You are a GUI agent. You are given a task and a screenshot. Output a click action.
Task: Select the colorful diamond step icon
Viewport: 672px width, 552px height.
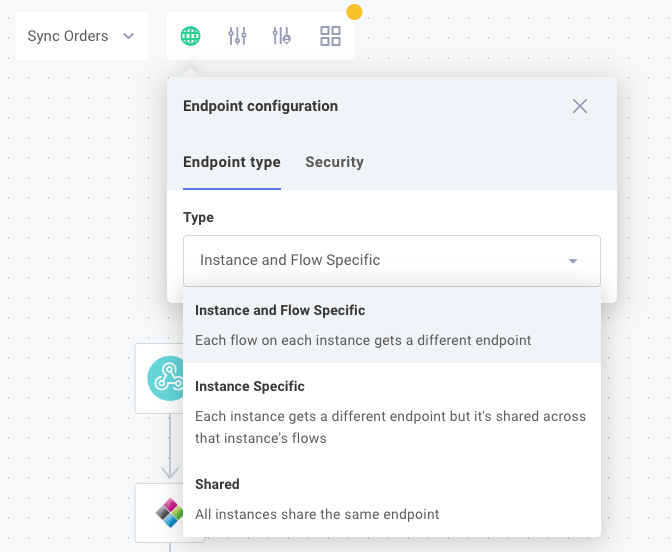click(x=169, y=513)
